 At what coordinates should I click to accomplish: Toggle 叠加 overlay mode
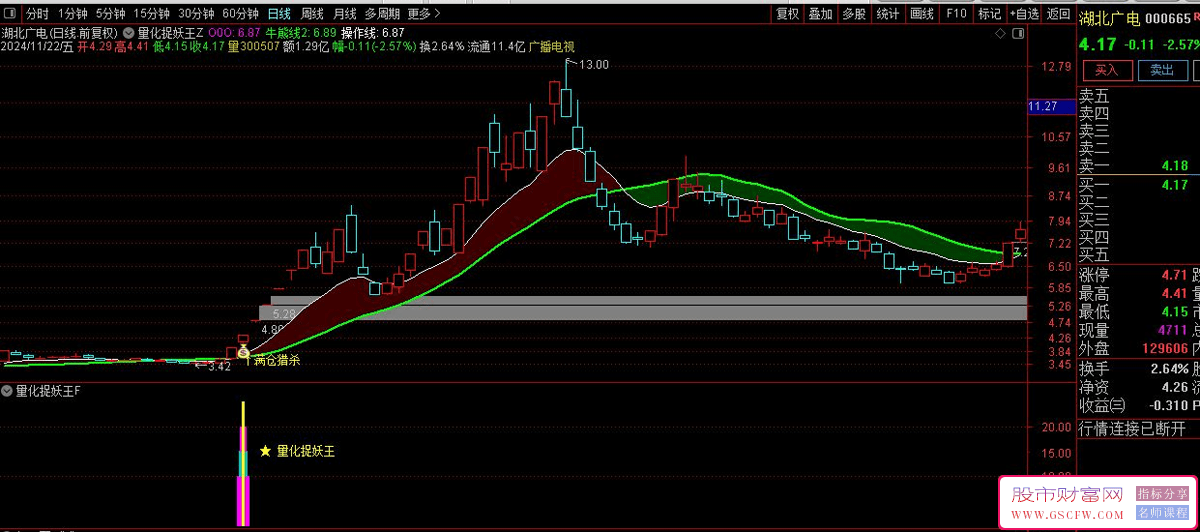click(x=820, y=14)
